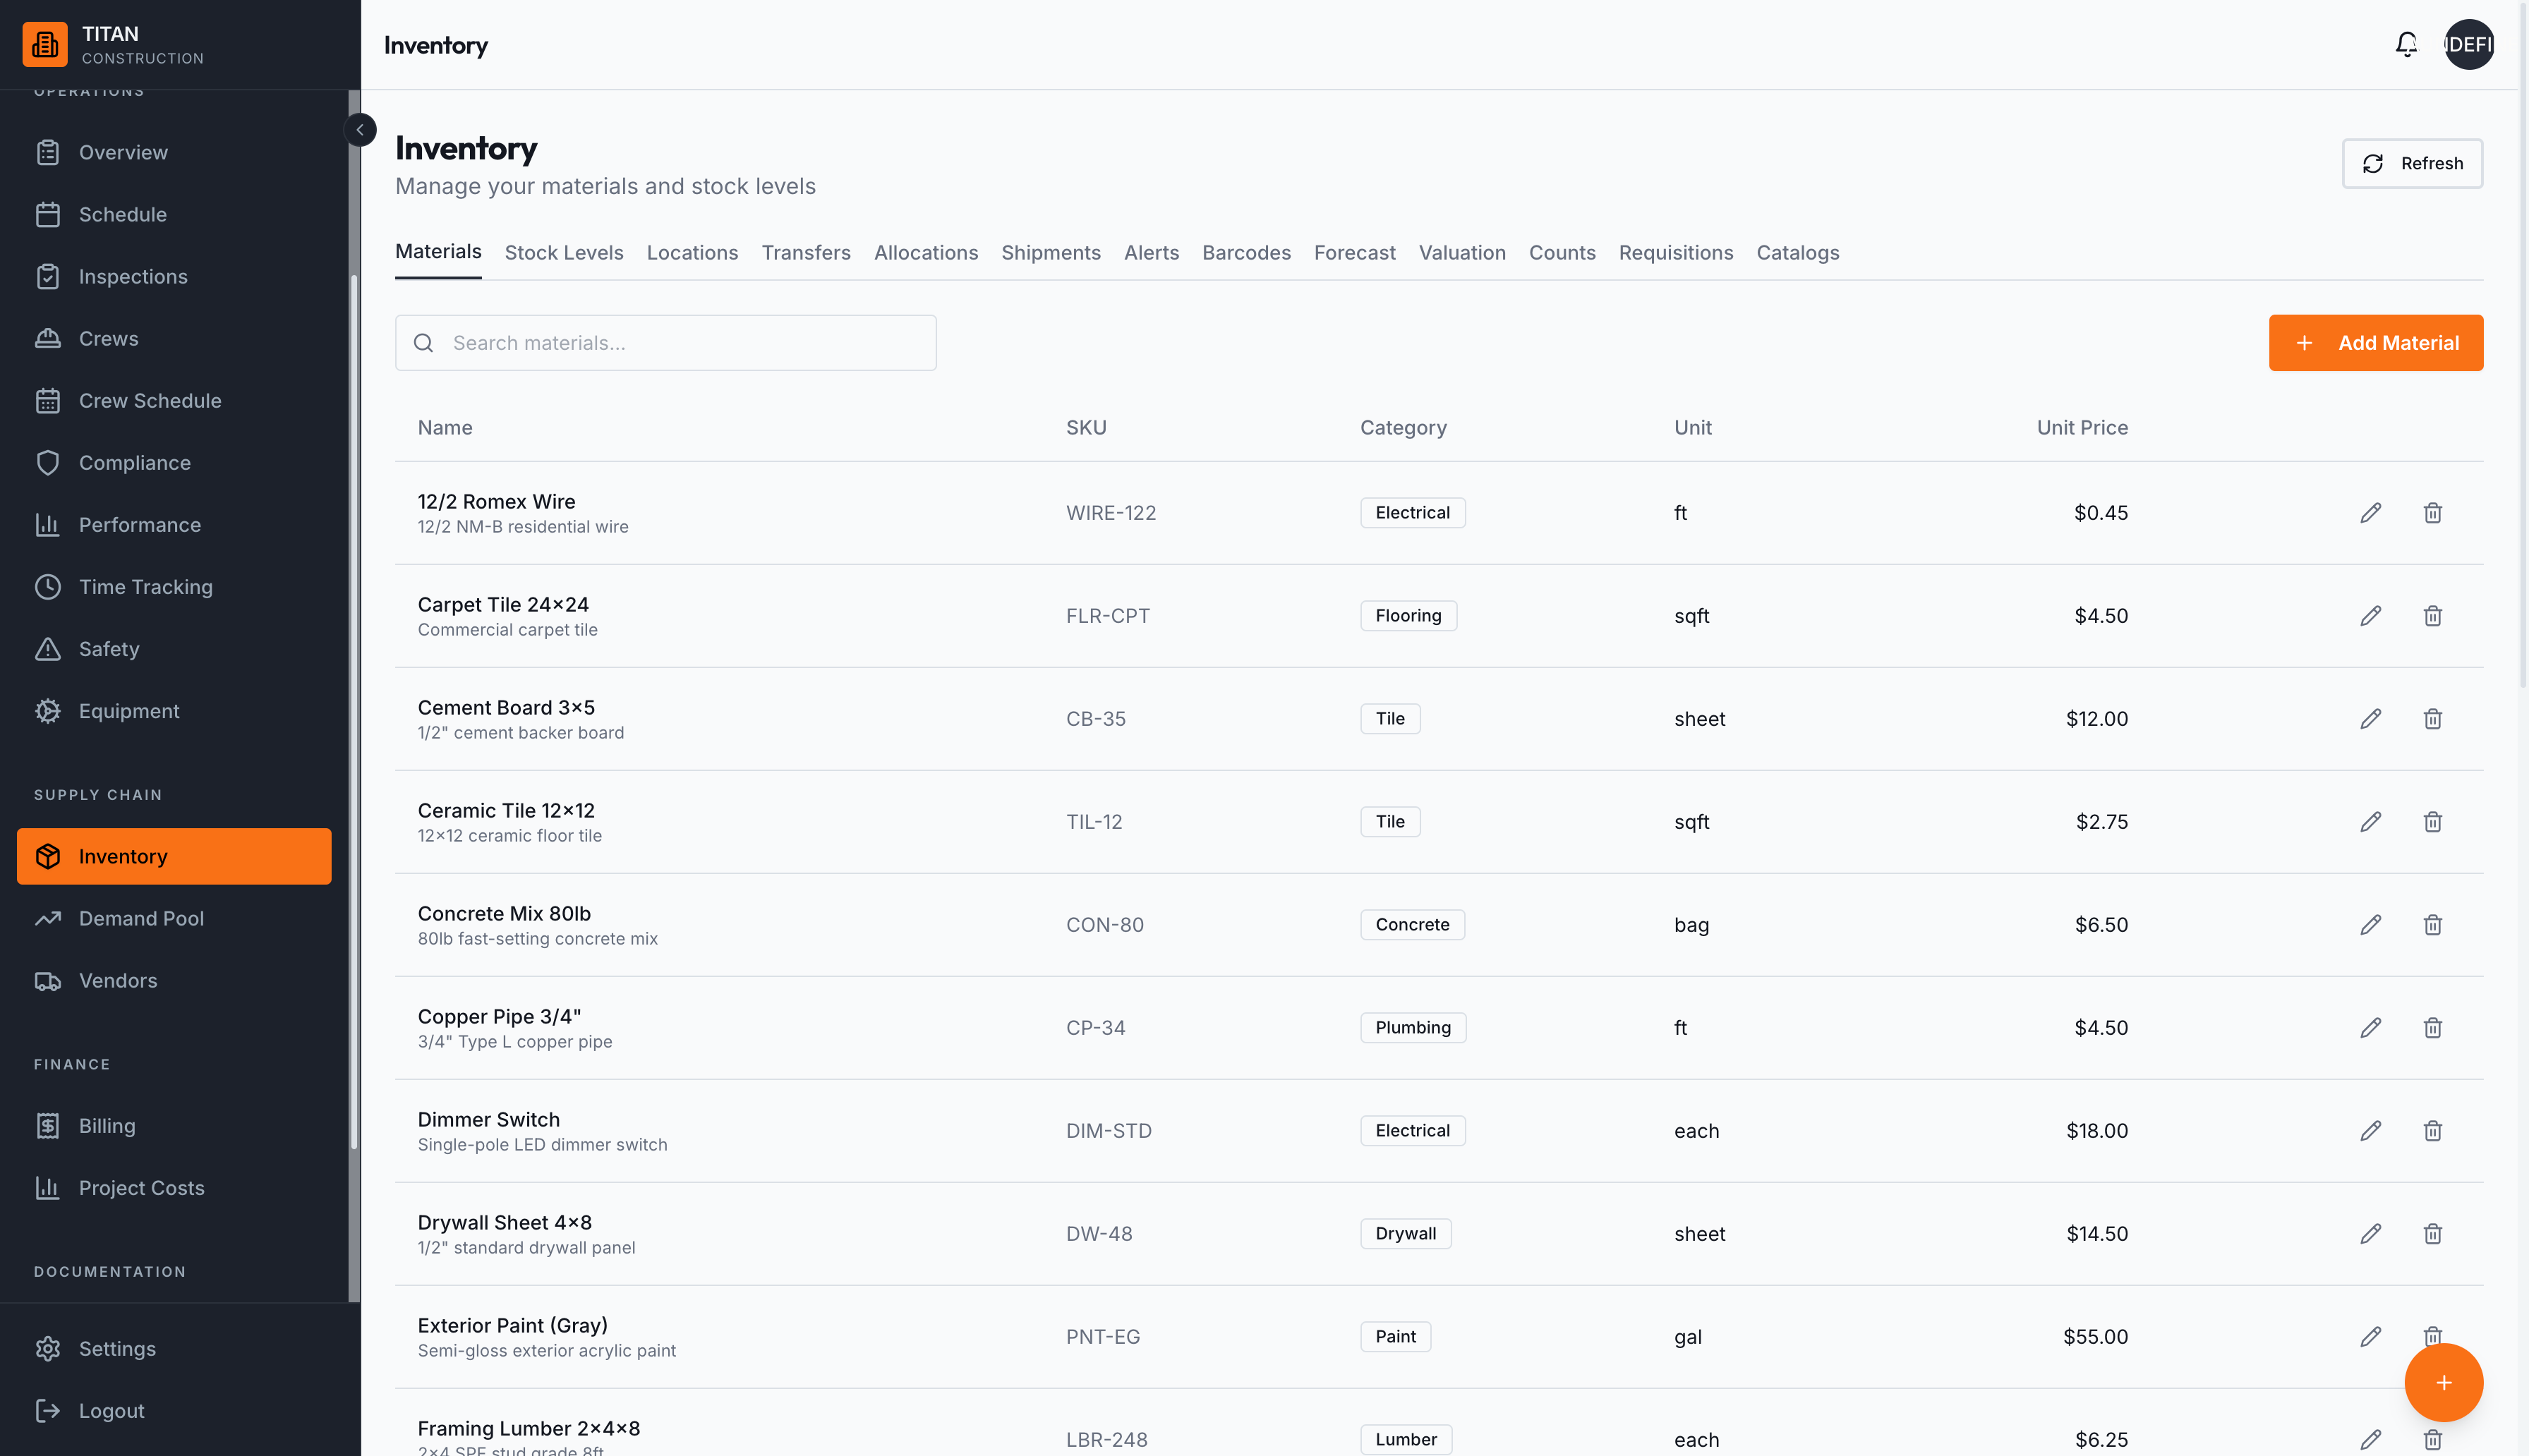This screenshot has width=2529, height=1456.
Task: Collapse the sidebar with the chevron button
Action: 360,130
